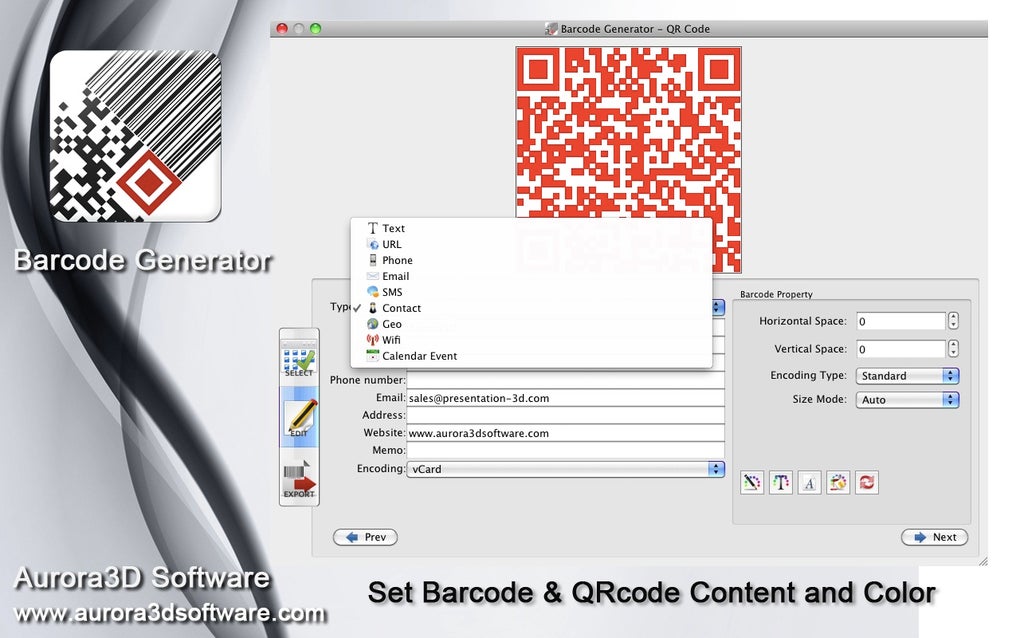This screenshot has width=1020, height=638.
Task: Open the Edit step in sidebar
Action: click(299, 418)
